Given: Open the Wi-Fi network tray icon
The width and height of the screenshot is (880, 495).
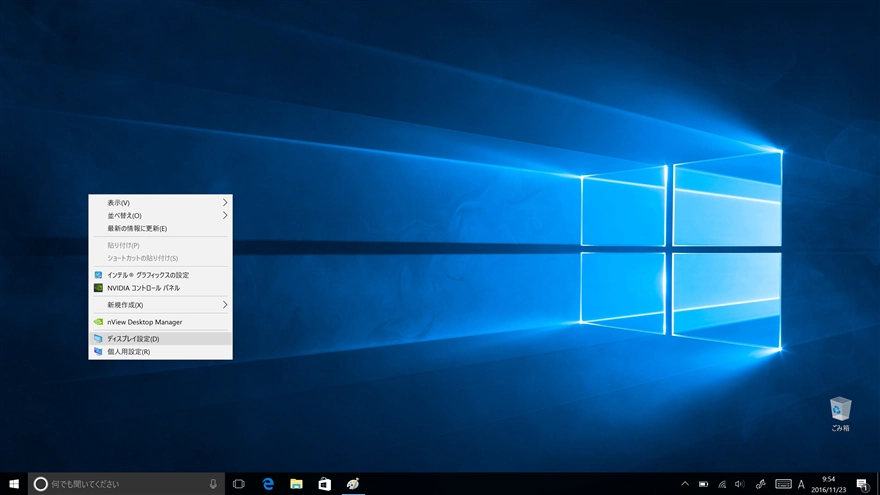Looking at the screenshot, I should [x=721, y=484].
